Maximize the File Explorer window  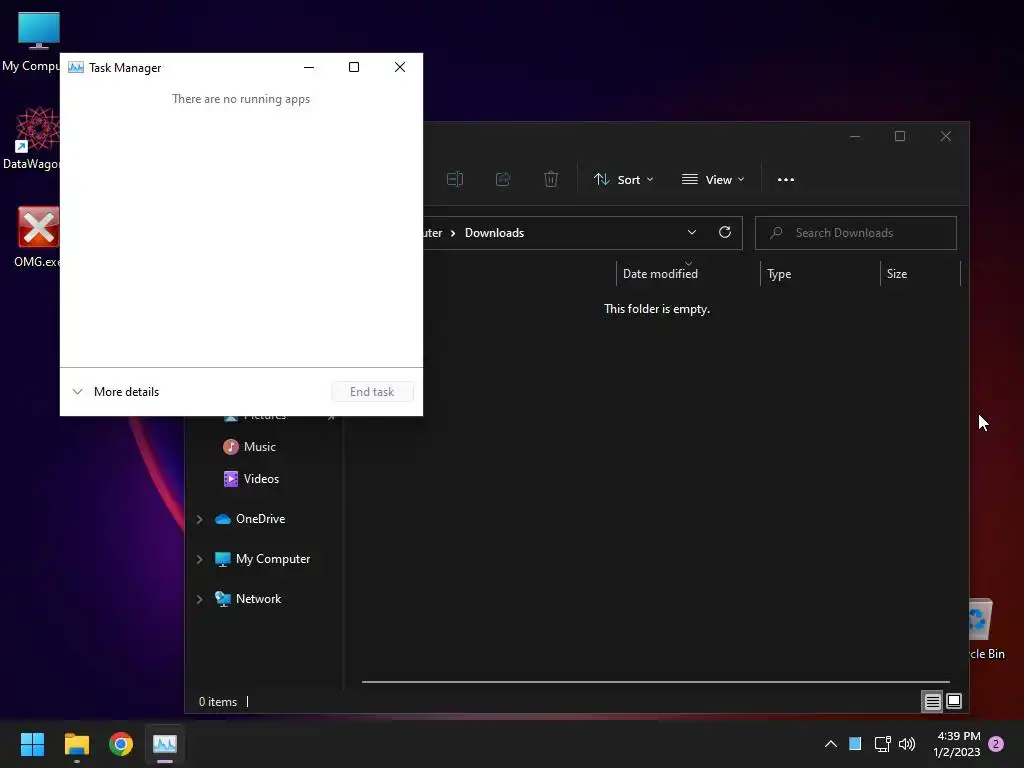[x=900, y=136]
